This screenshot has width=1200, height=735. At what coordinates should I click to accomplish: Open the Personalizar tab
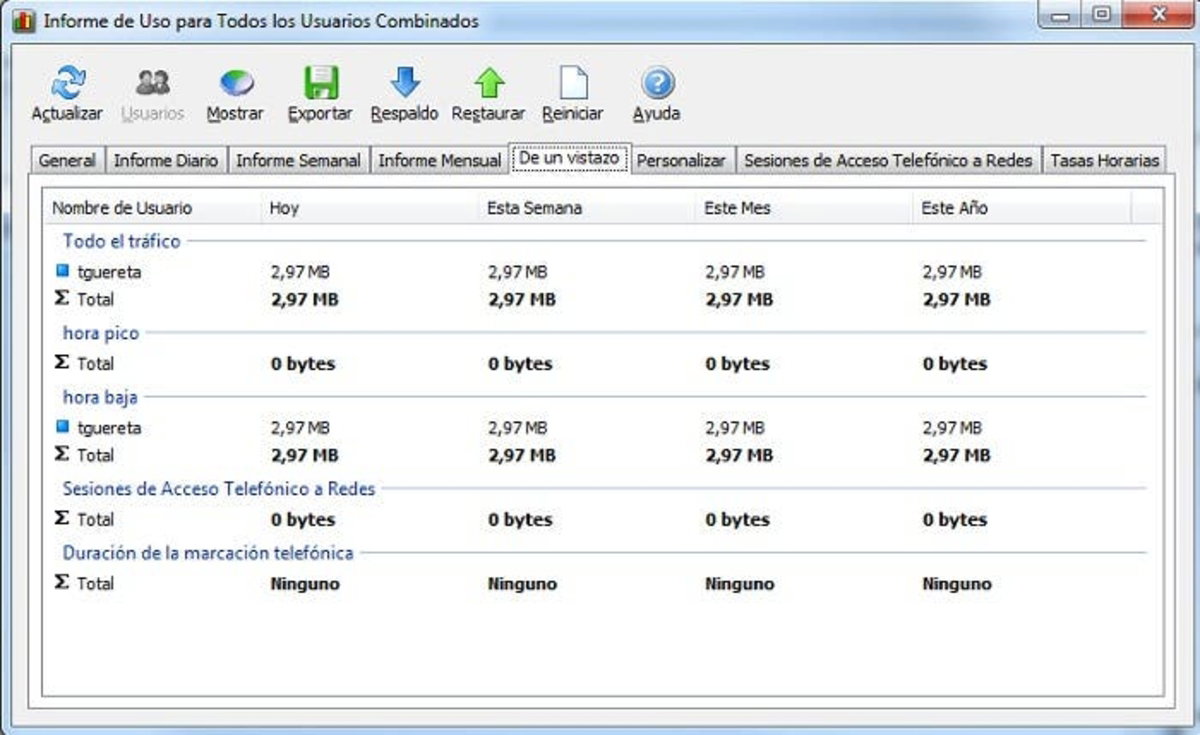[x=681, y=160]
